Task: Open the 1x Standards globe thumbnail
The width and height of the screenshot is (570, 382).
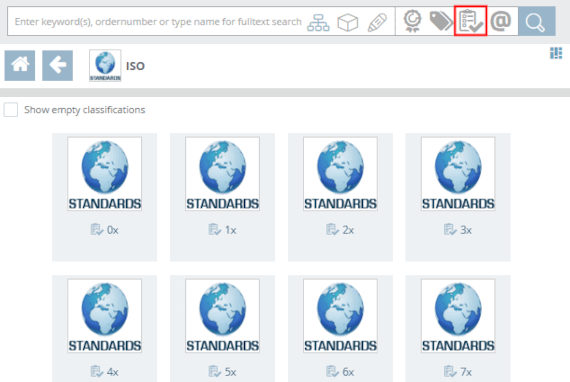Action: pyautogui.click(x=222, y=174)
